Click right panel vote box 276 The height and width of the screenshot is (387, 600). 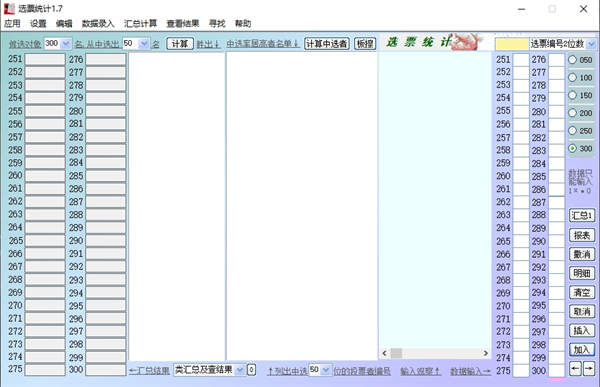pyautogui.click(x=557, y=60)
